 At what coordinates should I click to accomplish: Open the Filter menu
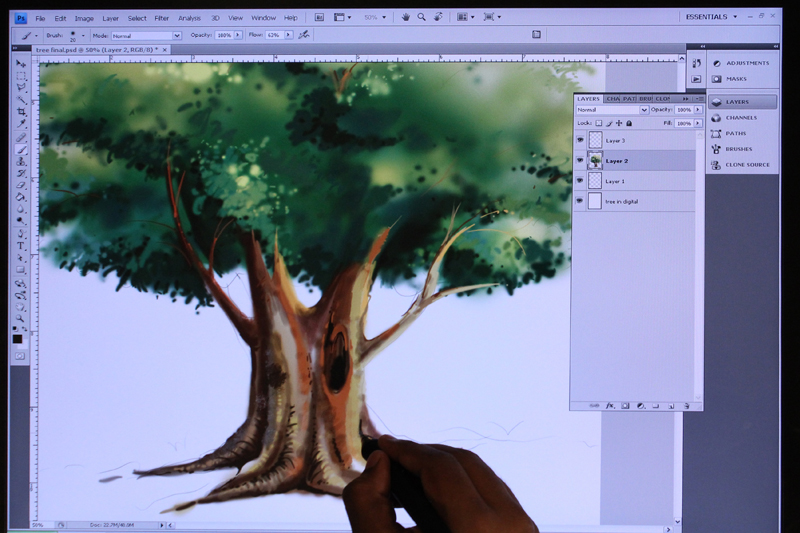point(161,18)
